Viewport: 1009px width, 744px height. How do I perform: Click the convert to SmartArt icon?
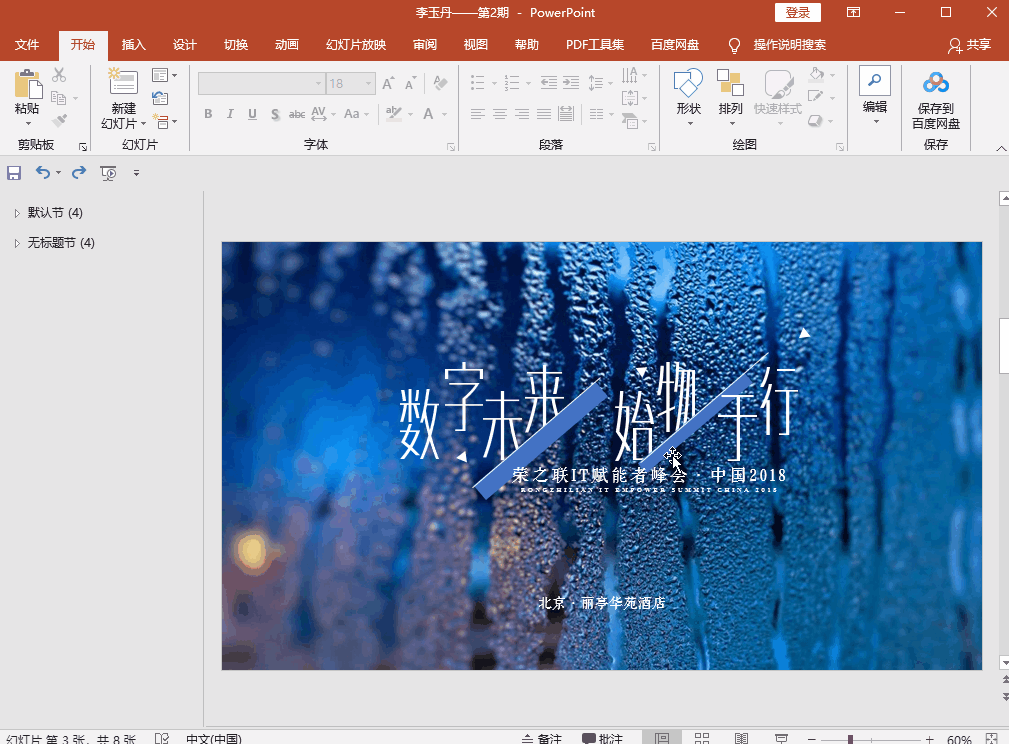coord(630,120)
